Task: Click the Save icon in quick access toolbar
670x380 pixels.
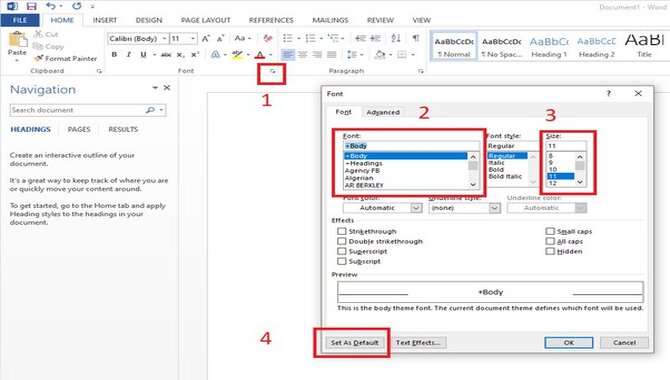Action: [31, 6]
